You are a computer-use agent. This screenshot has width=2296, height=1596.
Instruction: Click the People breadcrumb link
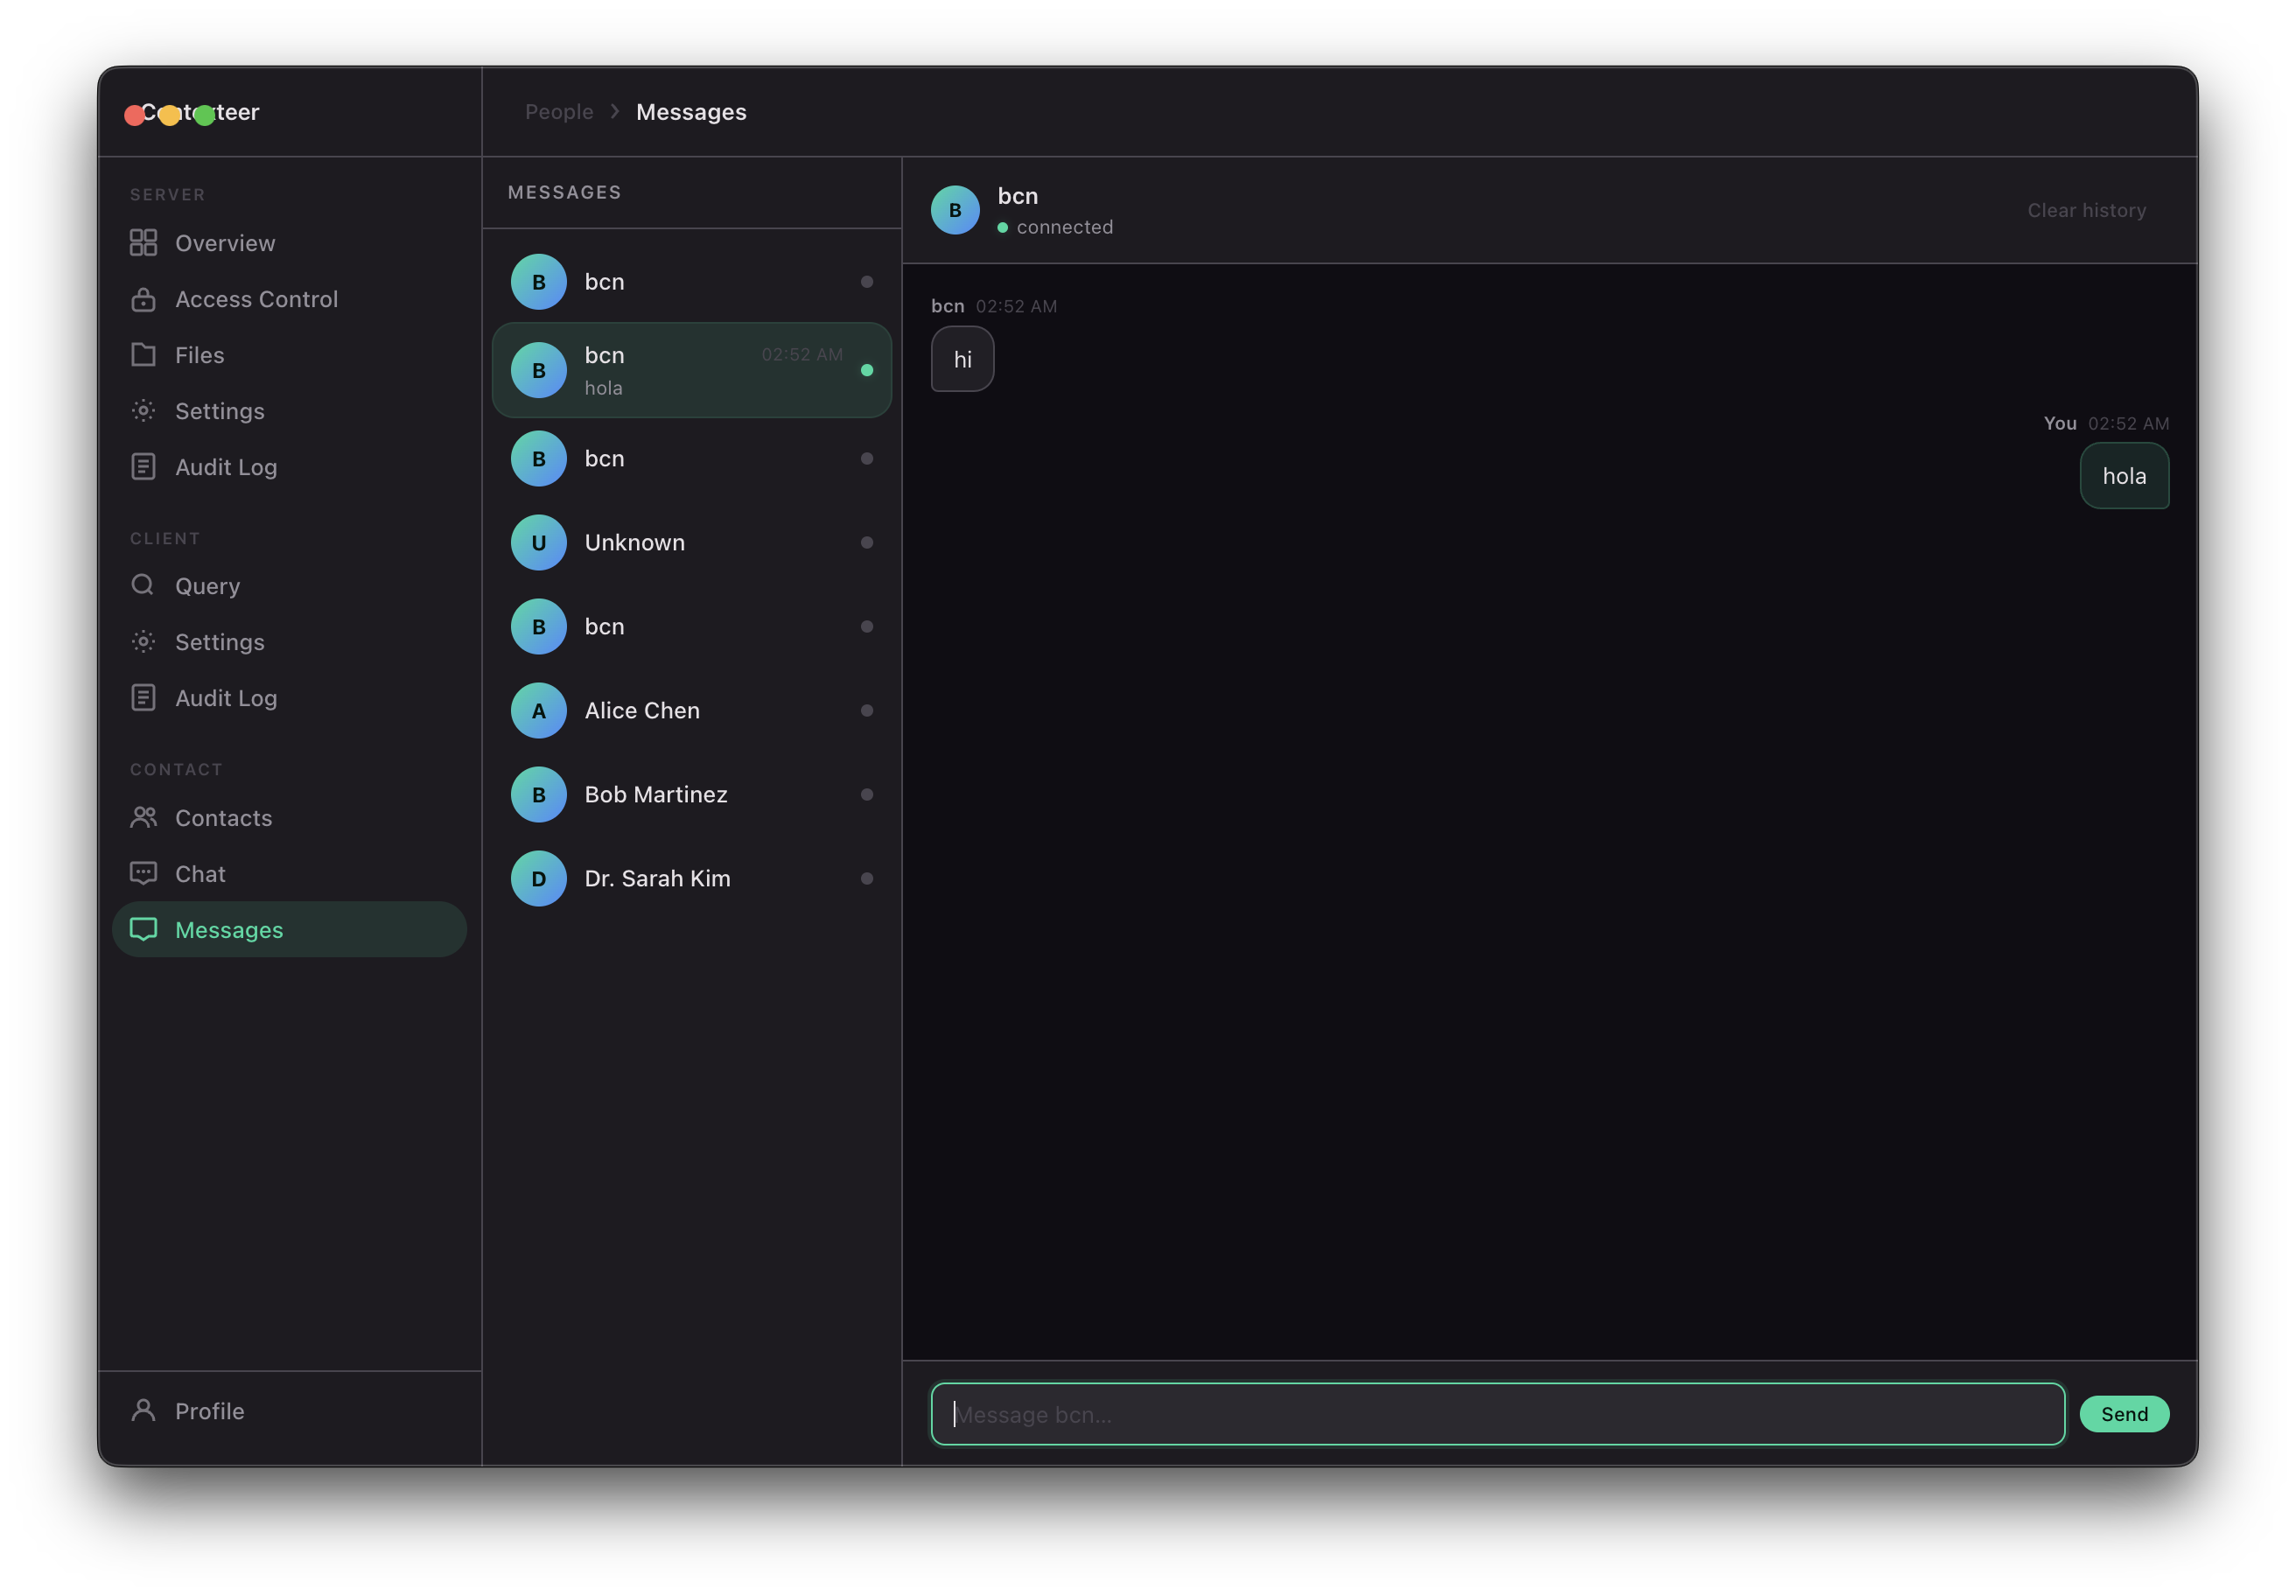(559, 112)
